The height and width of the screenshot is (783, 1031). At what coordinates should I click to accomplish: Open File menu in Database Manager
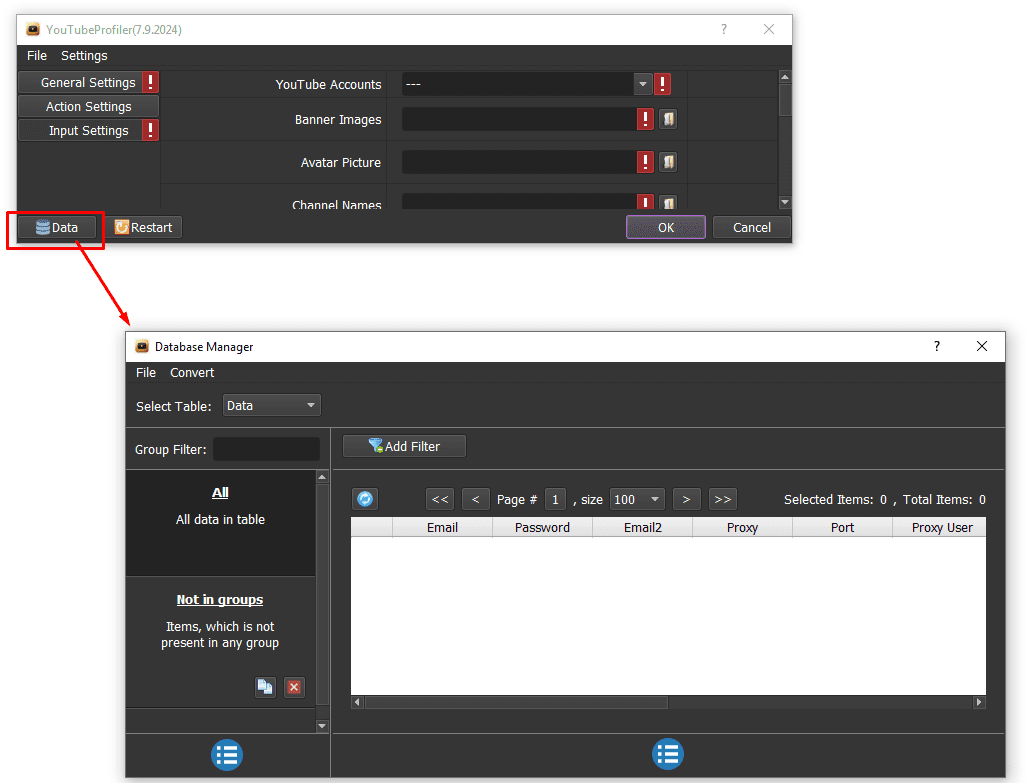(x=146, y=373)
